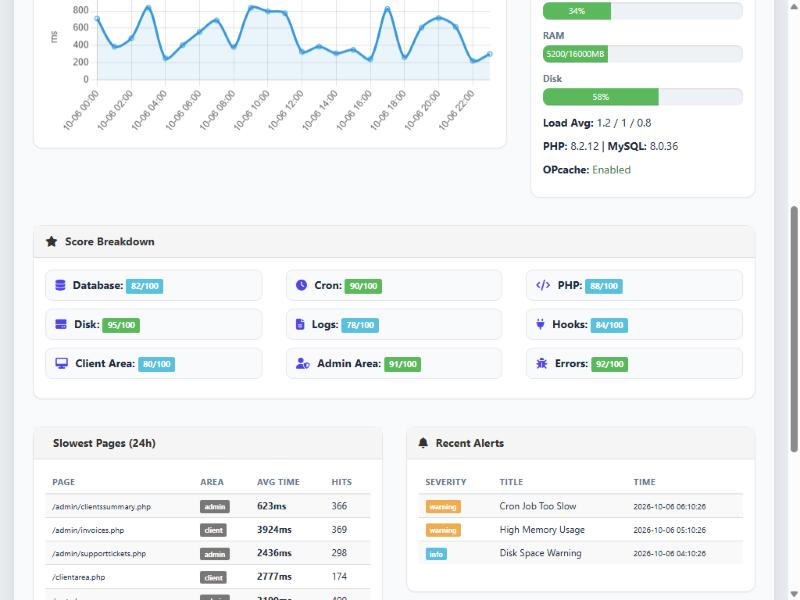Click the TIME column header in alerts
This screenshot has width=800, height=600.
[x=644, y=482]
